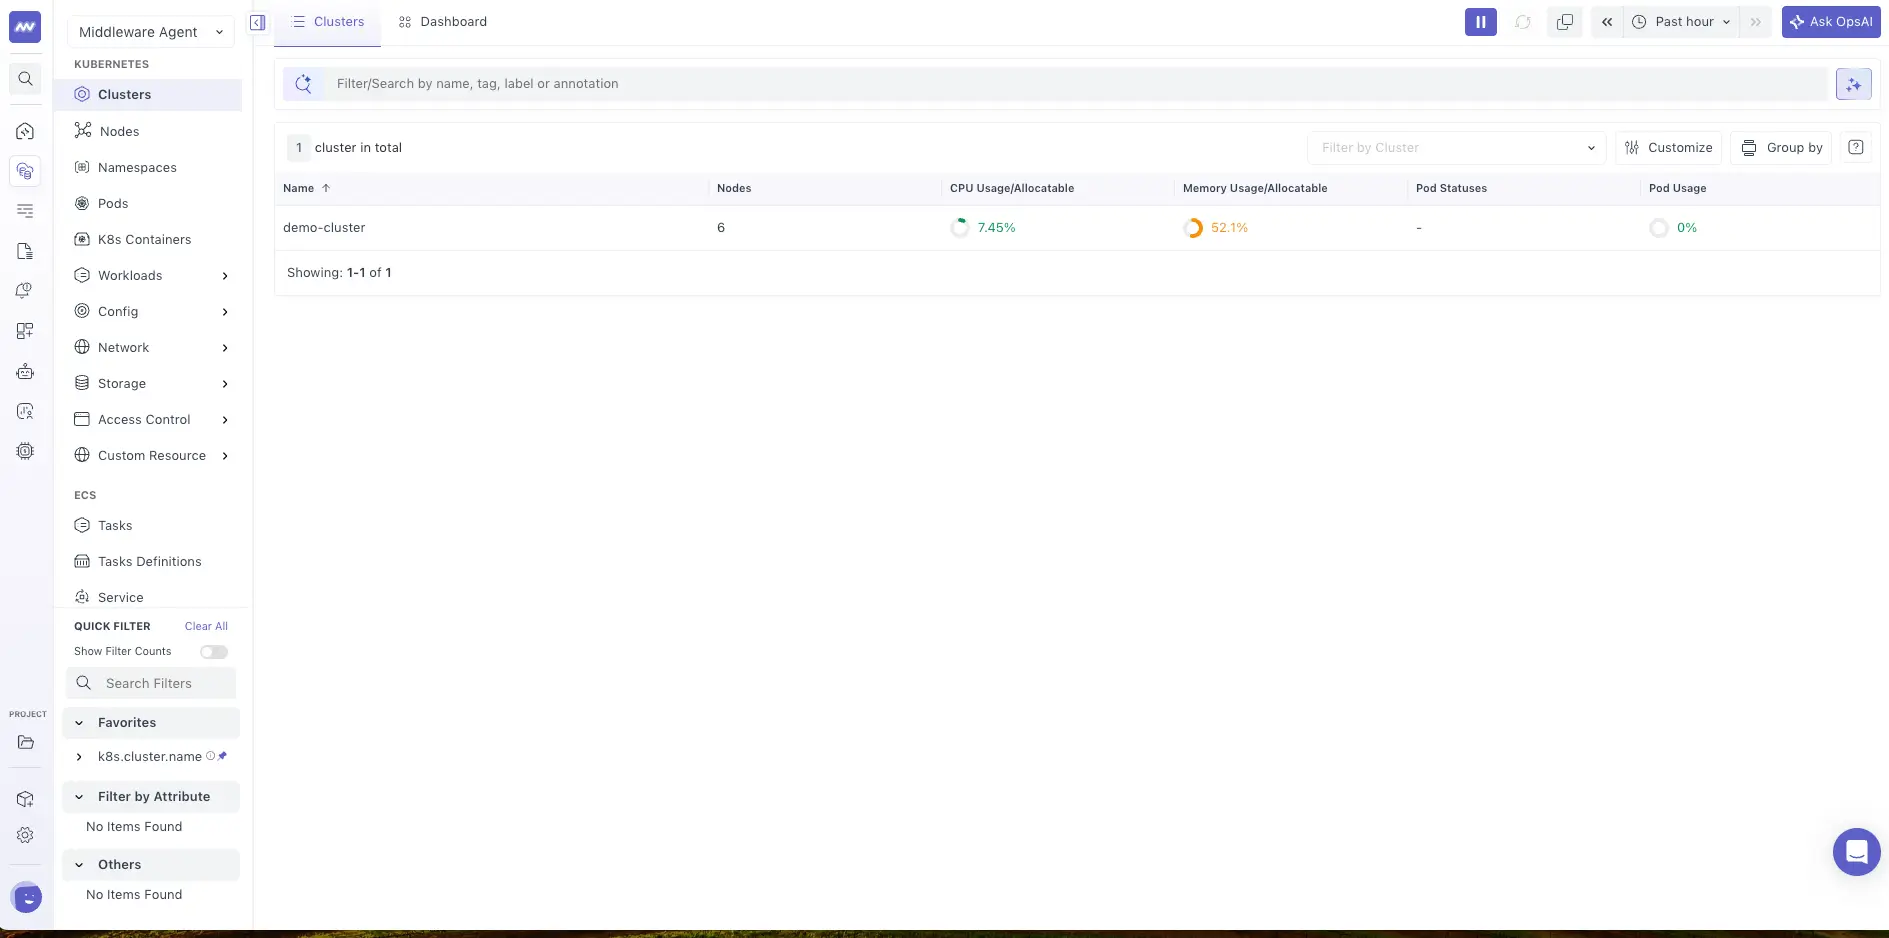Click the Pod Usage 0% indicator
The image size is (1889, 938).
[x=1673, y=228]
